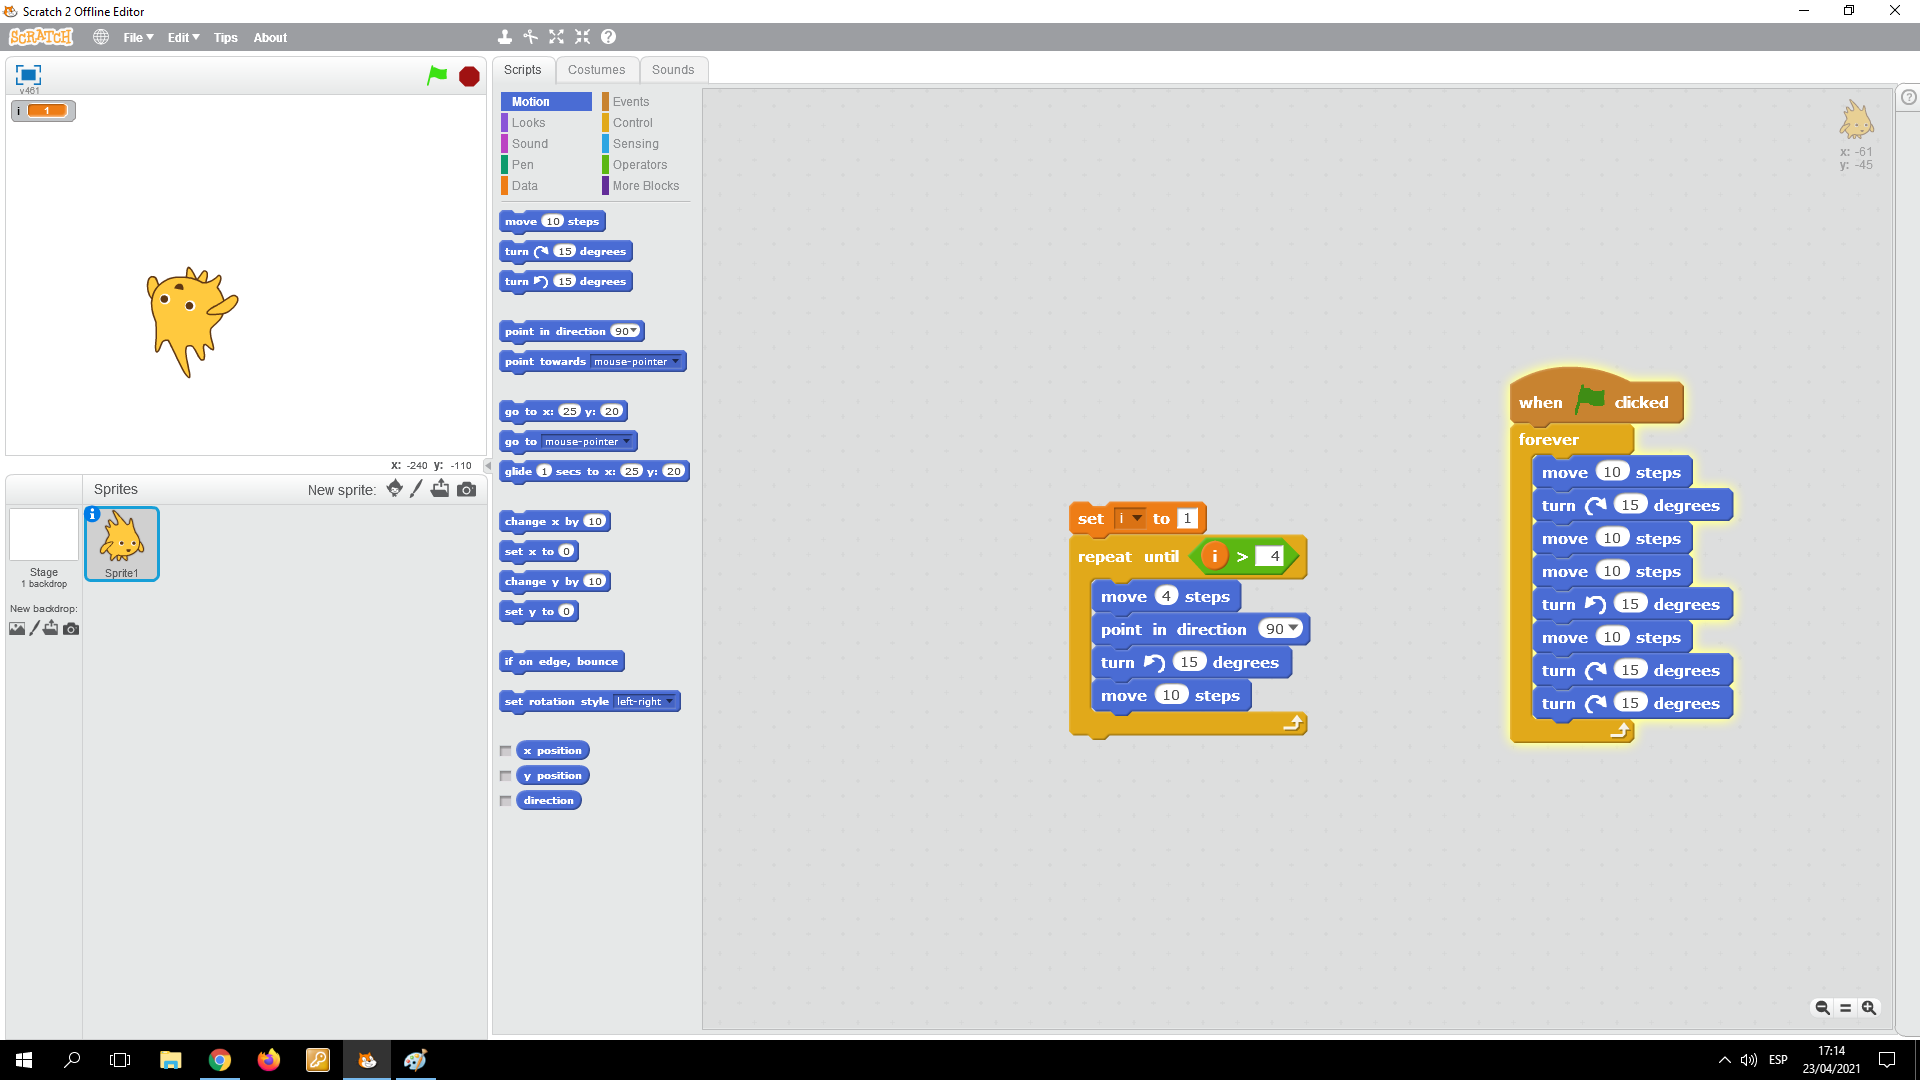Enable the y position stage reporter

[x=506, y=775]
